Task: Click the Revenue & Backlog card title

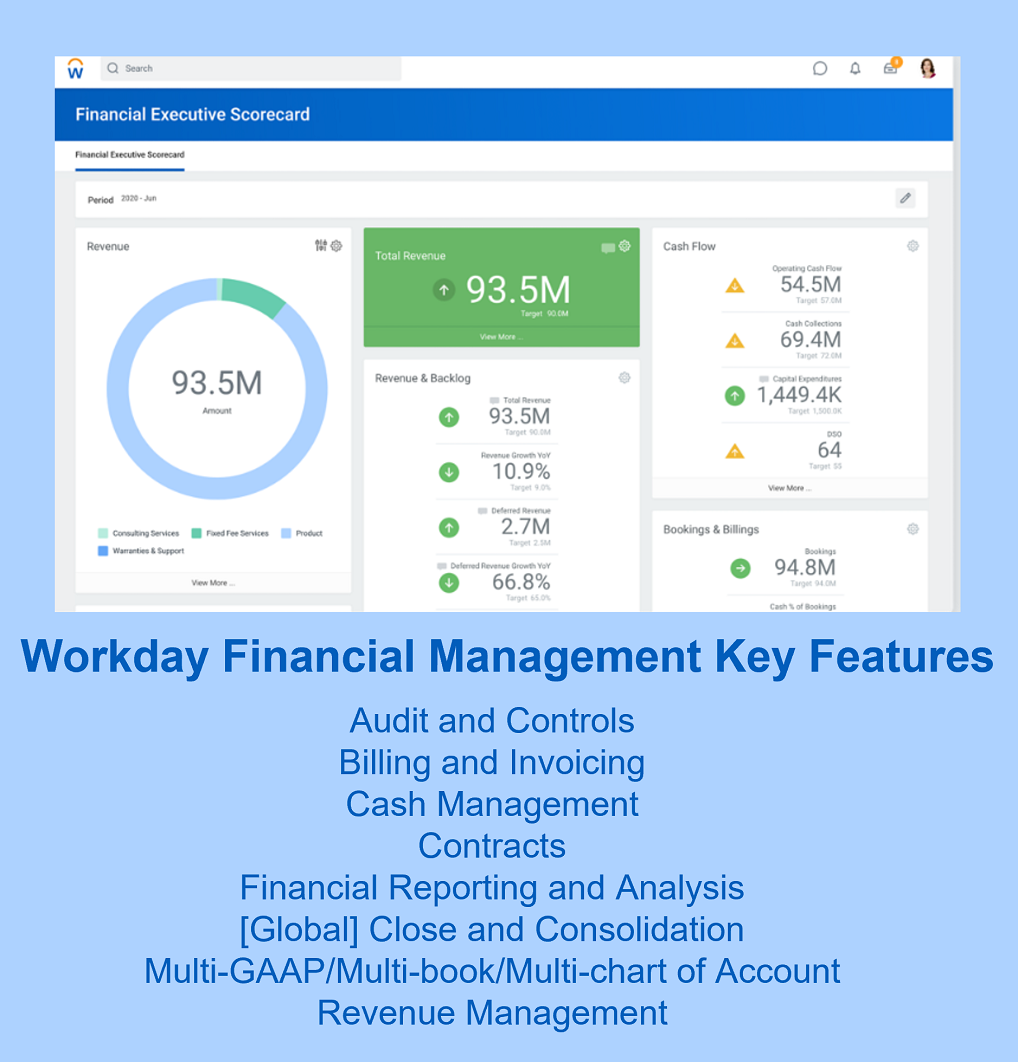Action: point(423,378)
